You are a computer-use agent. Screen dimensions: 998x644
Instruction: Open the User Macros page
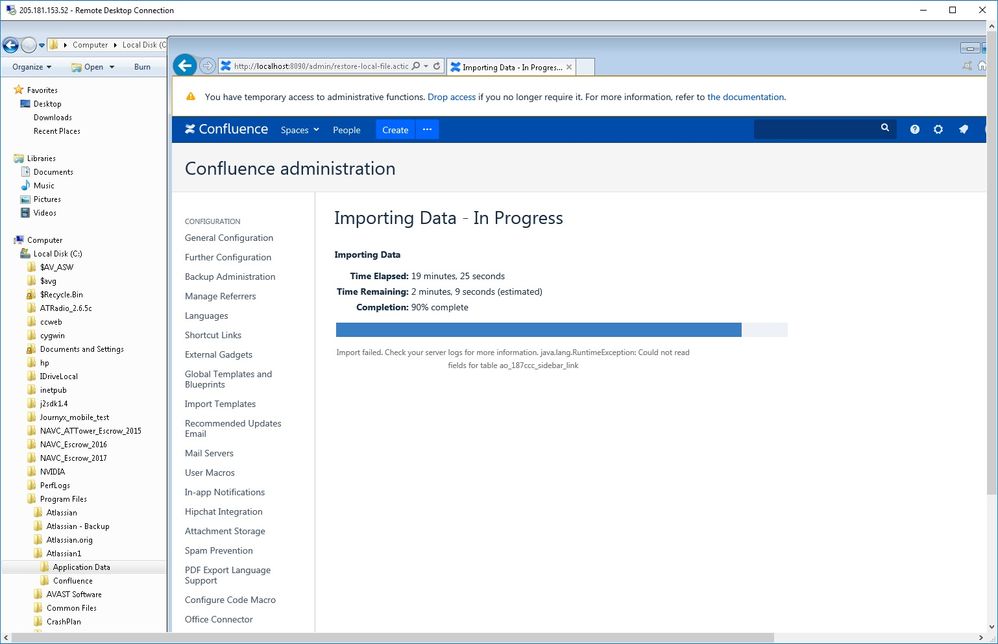pyautogui.click(x=209, y=473)
